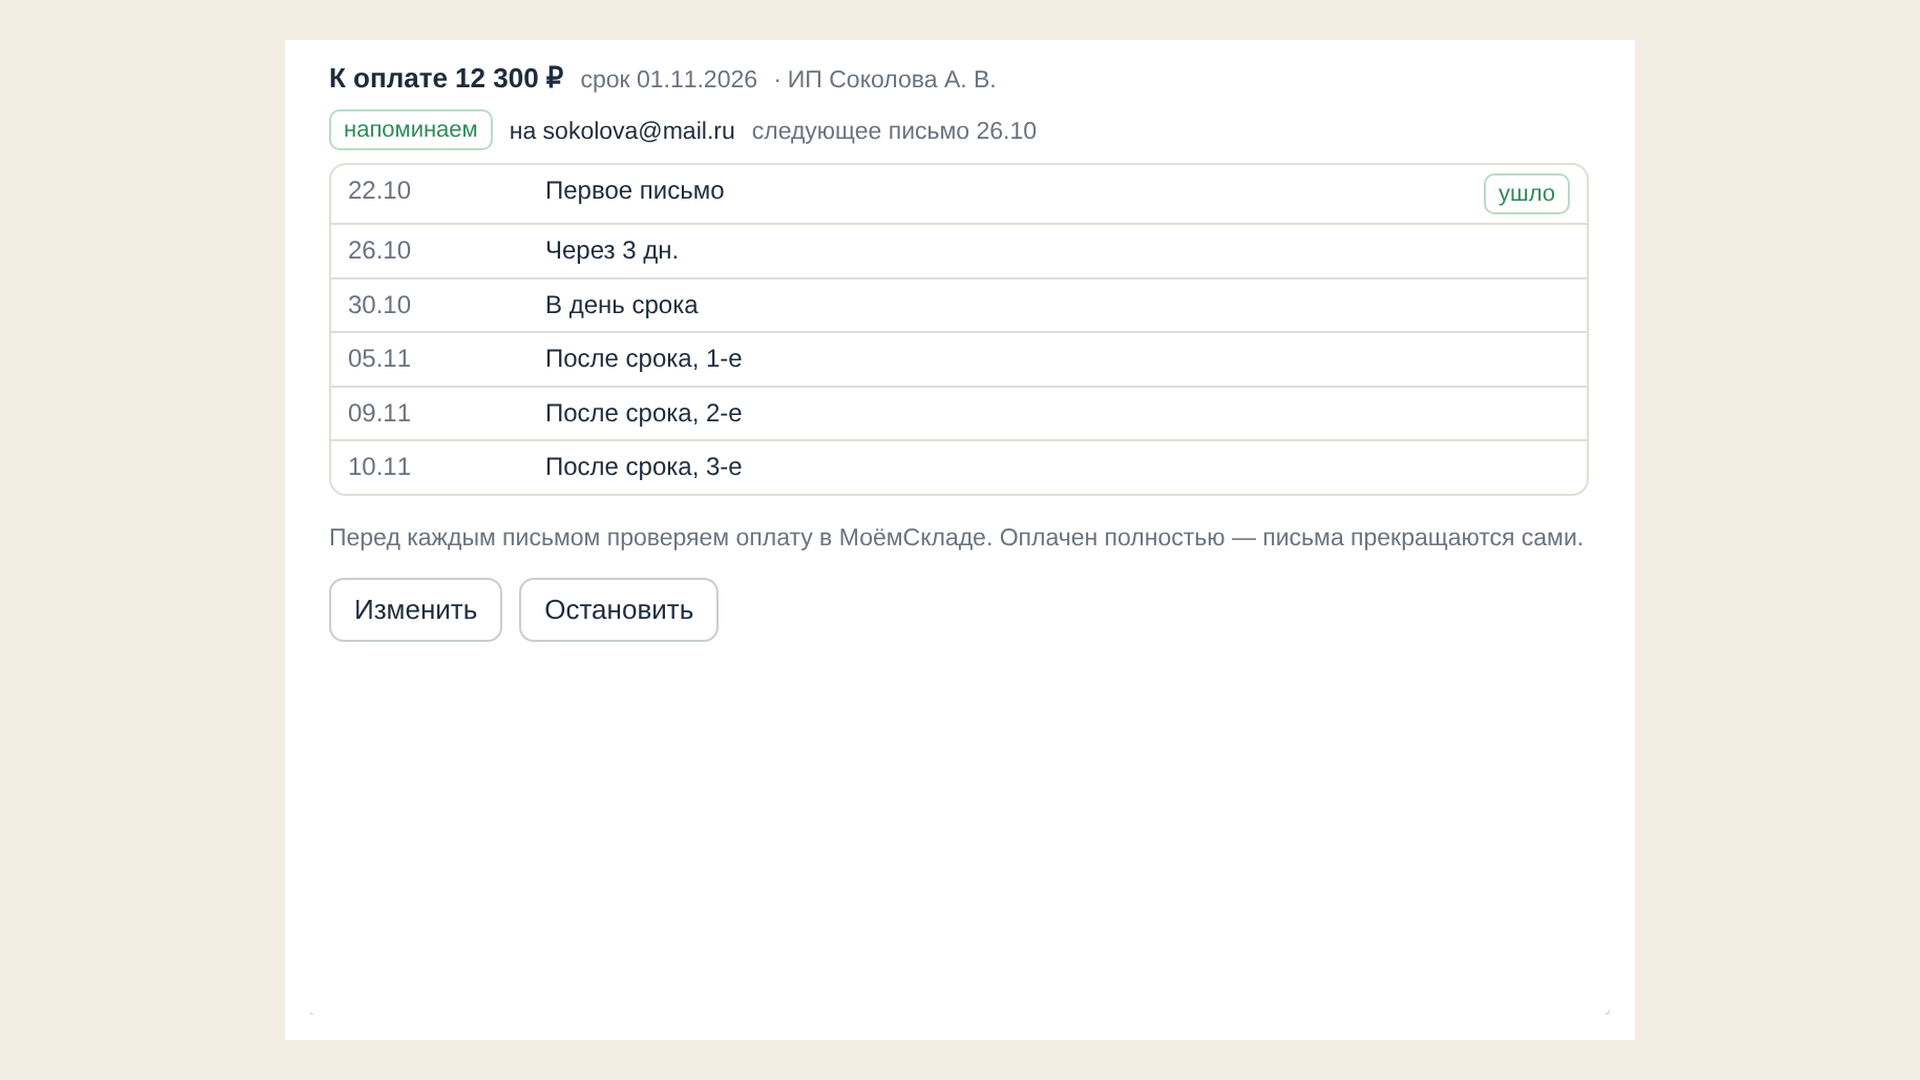Select the В день срока row
Viewport: 1920px width, 1080px height.
[x=958, y=305]
